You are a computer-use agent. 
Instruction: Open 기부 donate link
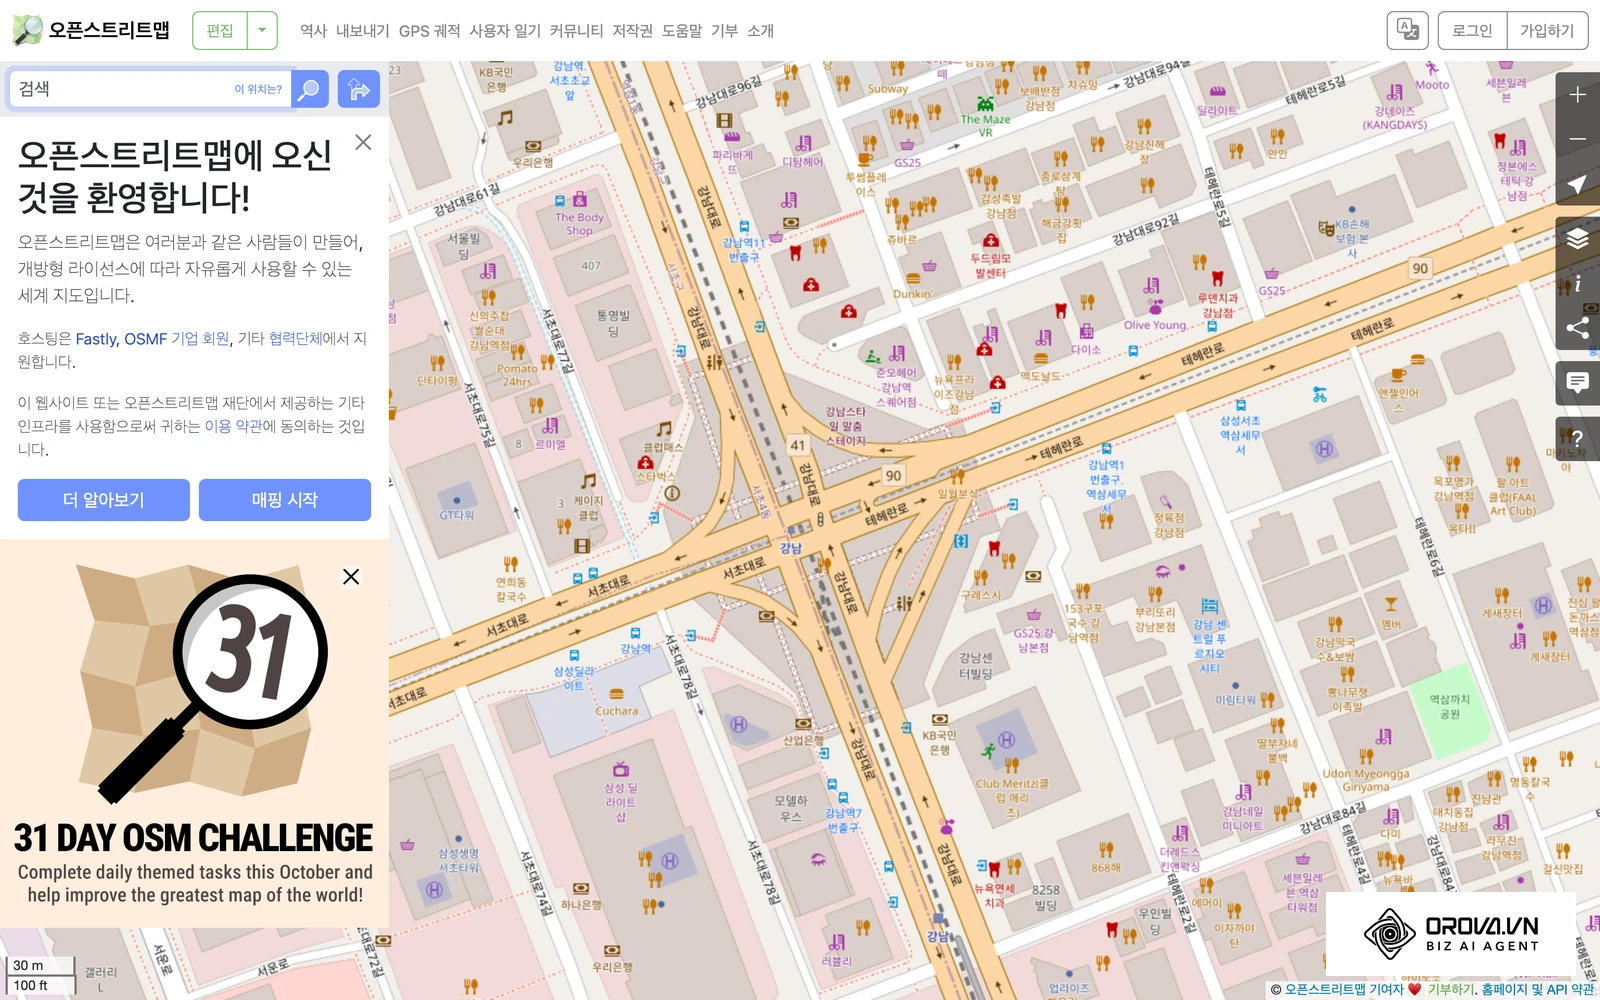pos(724,31)
